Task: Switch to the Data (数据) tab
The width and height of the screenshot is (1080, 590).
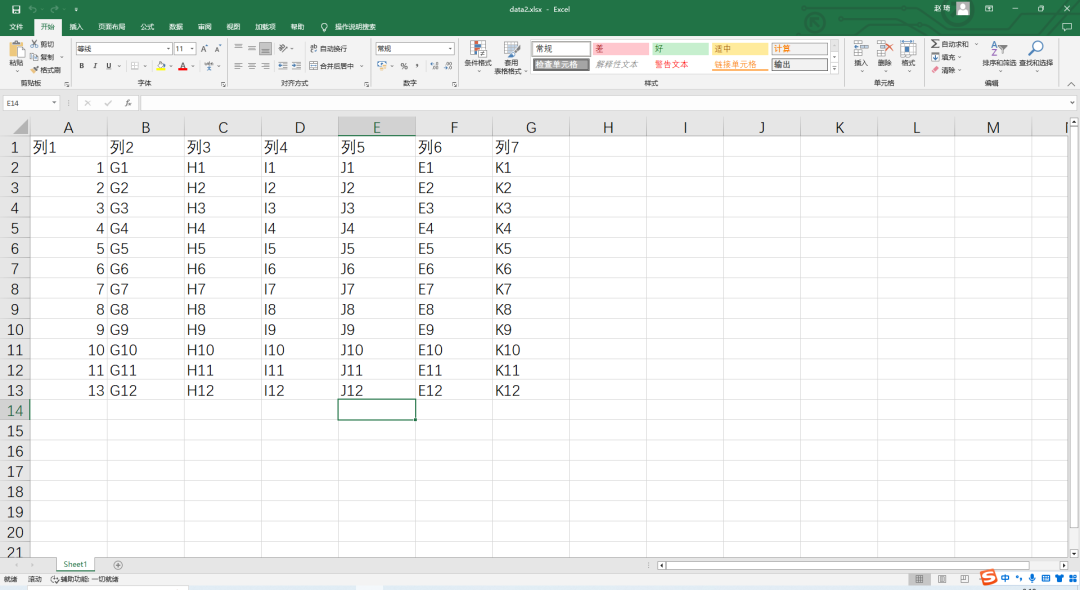Action: 176,27
